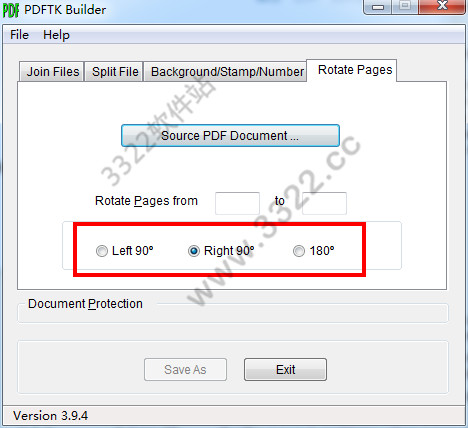Viewport: 468px width, 428px height.
Task: Choose the Right 90° radio button
Action: 221,251
